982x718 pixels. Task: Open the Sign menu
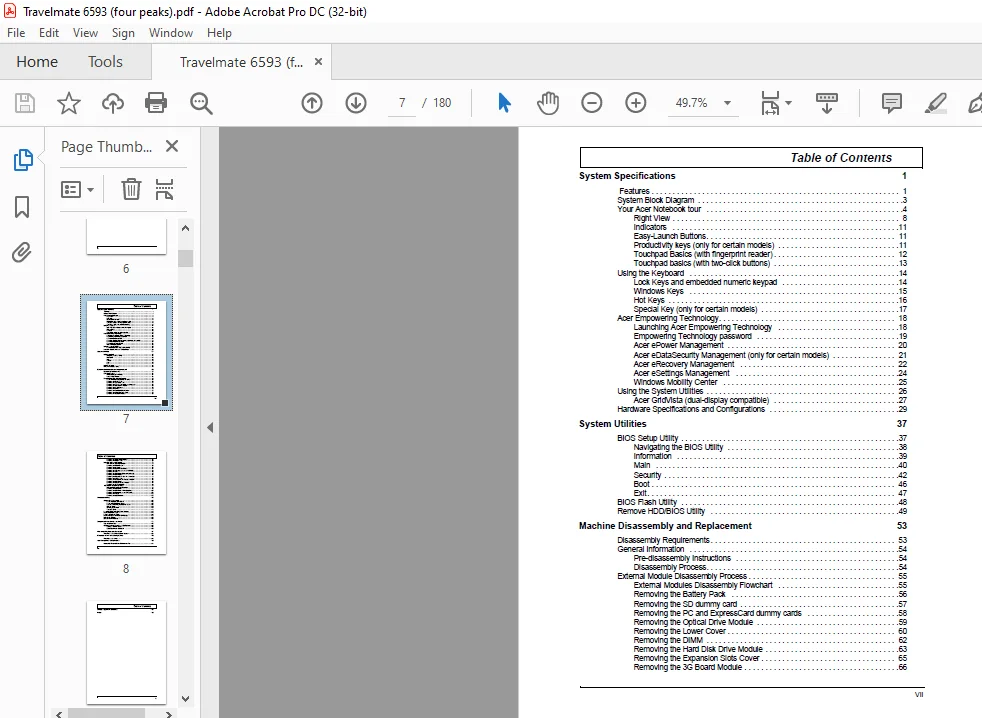coord(123,33)
